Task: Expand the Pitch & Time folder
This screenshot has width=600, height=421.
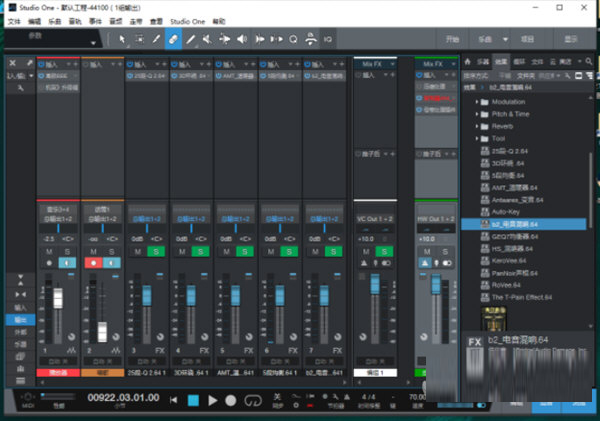Action: 476,114
